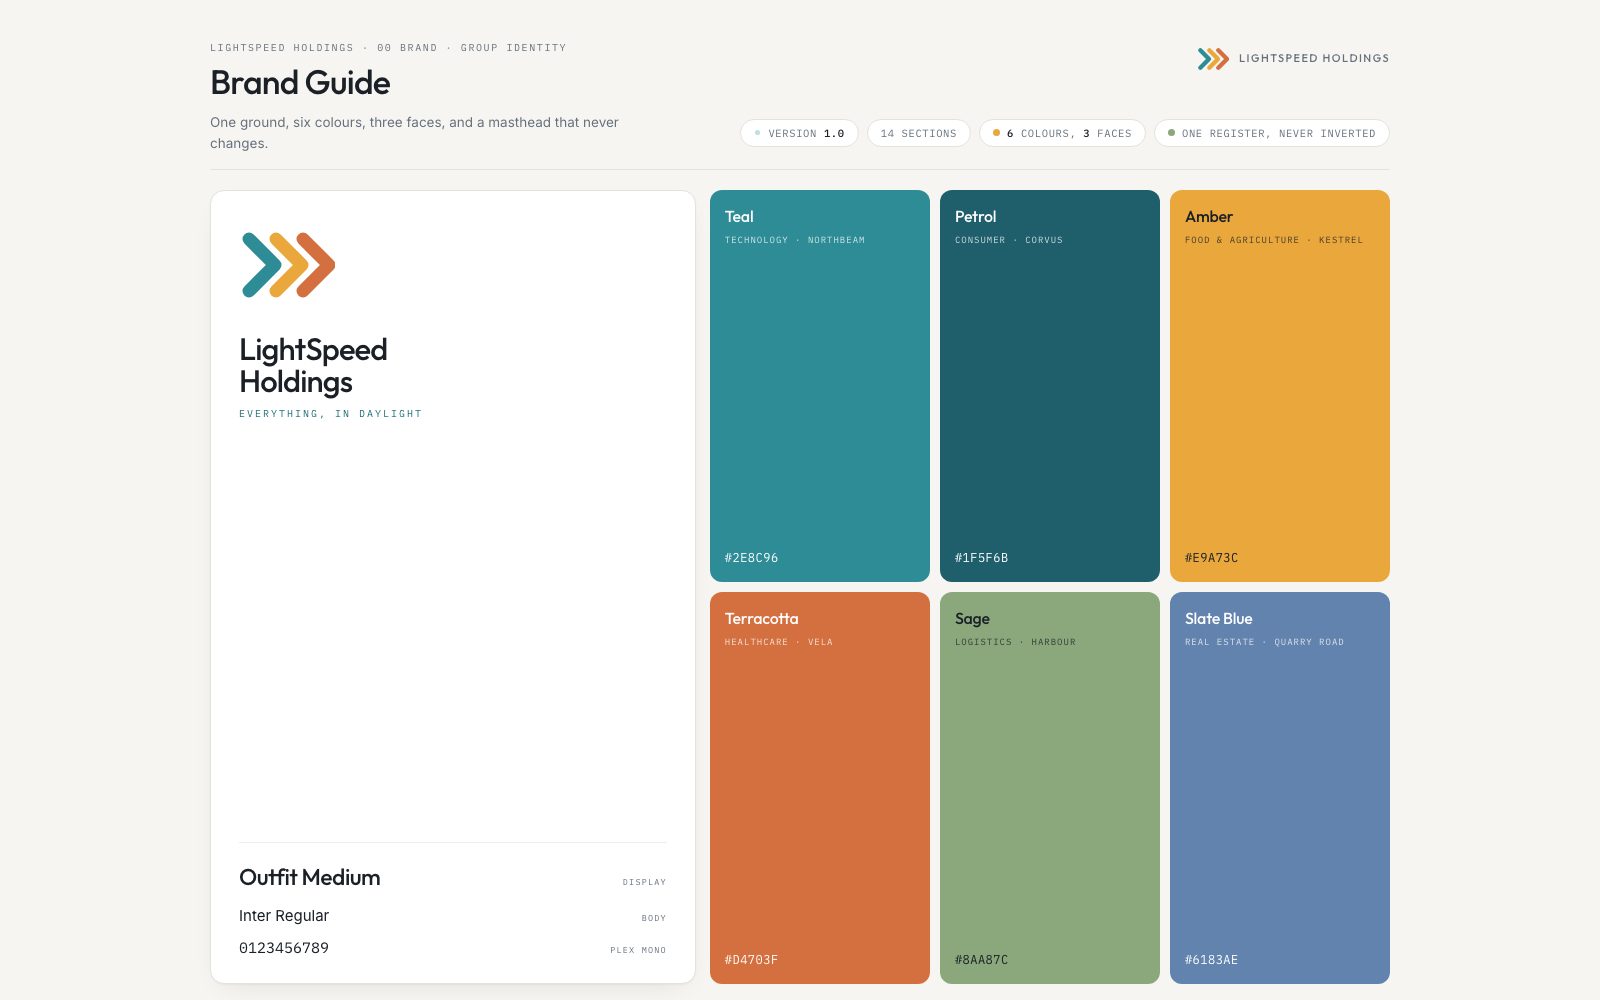This screenshot has width=1600, height=1000.
Task: Select the Terracotta colour swatch card
Action: (820, 788)
